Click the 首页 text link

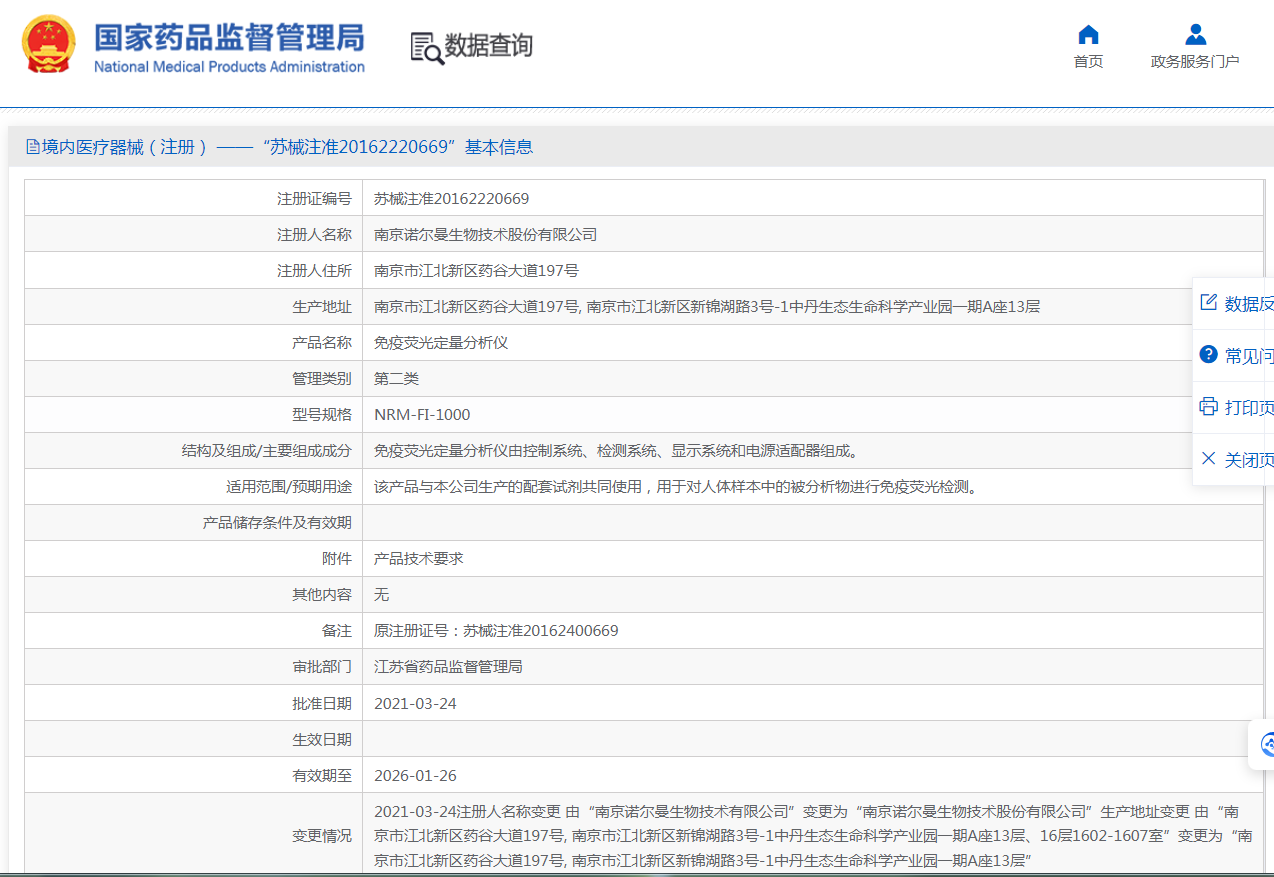pyautogui.click(x=1088, y=62)
